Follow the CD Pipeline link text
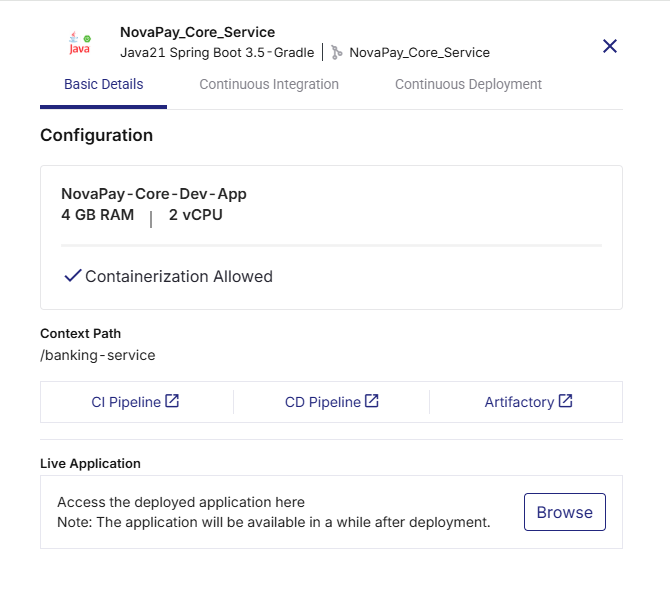670x612 pixels. click(322, 402)
